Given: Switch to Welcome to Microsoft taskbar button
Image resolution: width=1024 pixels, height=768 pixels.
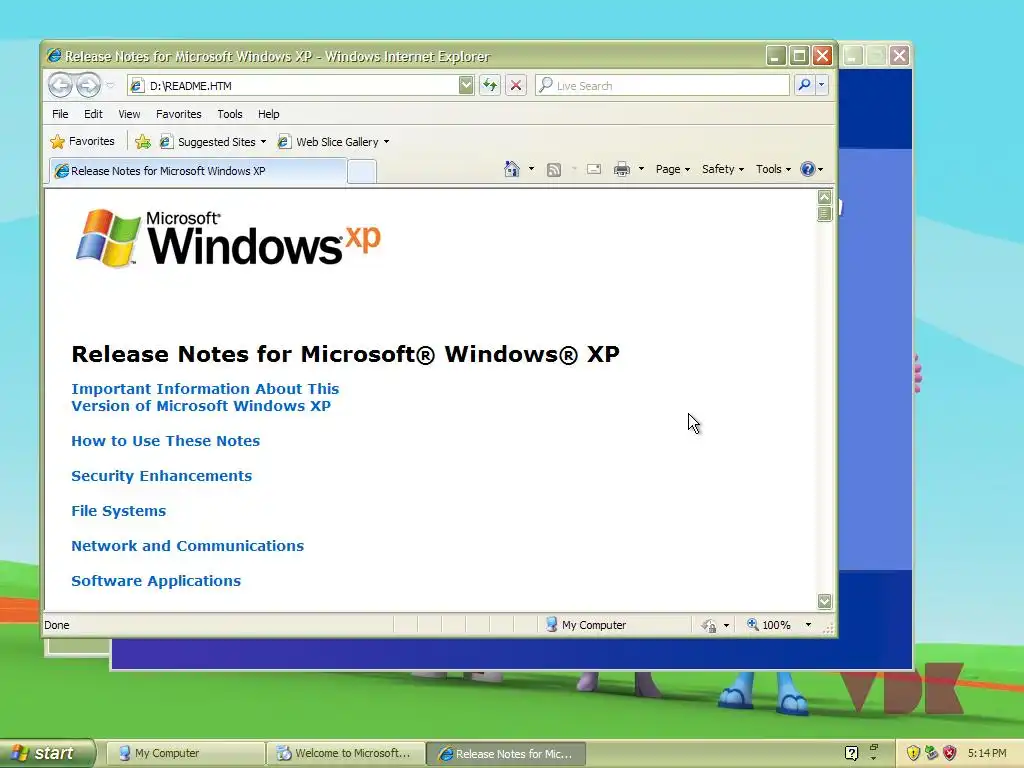Looking at the screenshot, I should tap(345, 754).
